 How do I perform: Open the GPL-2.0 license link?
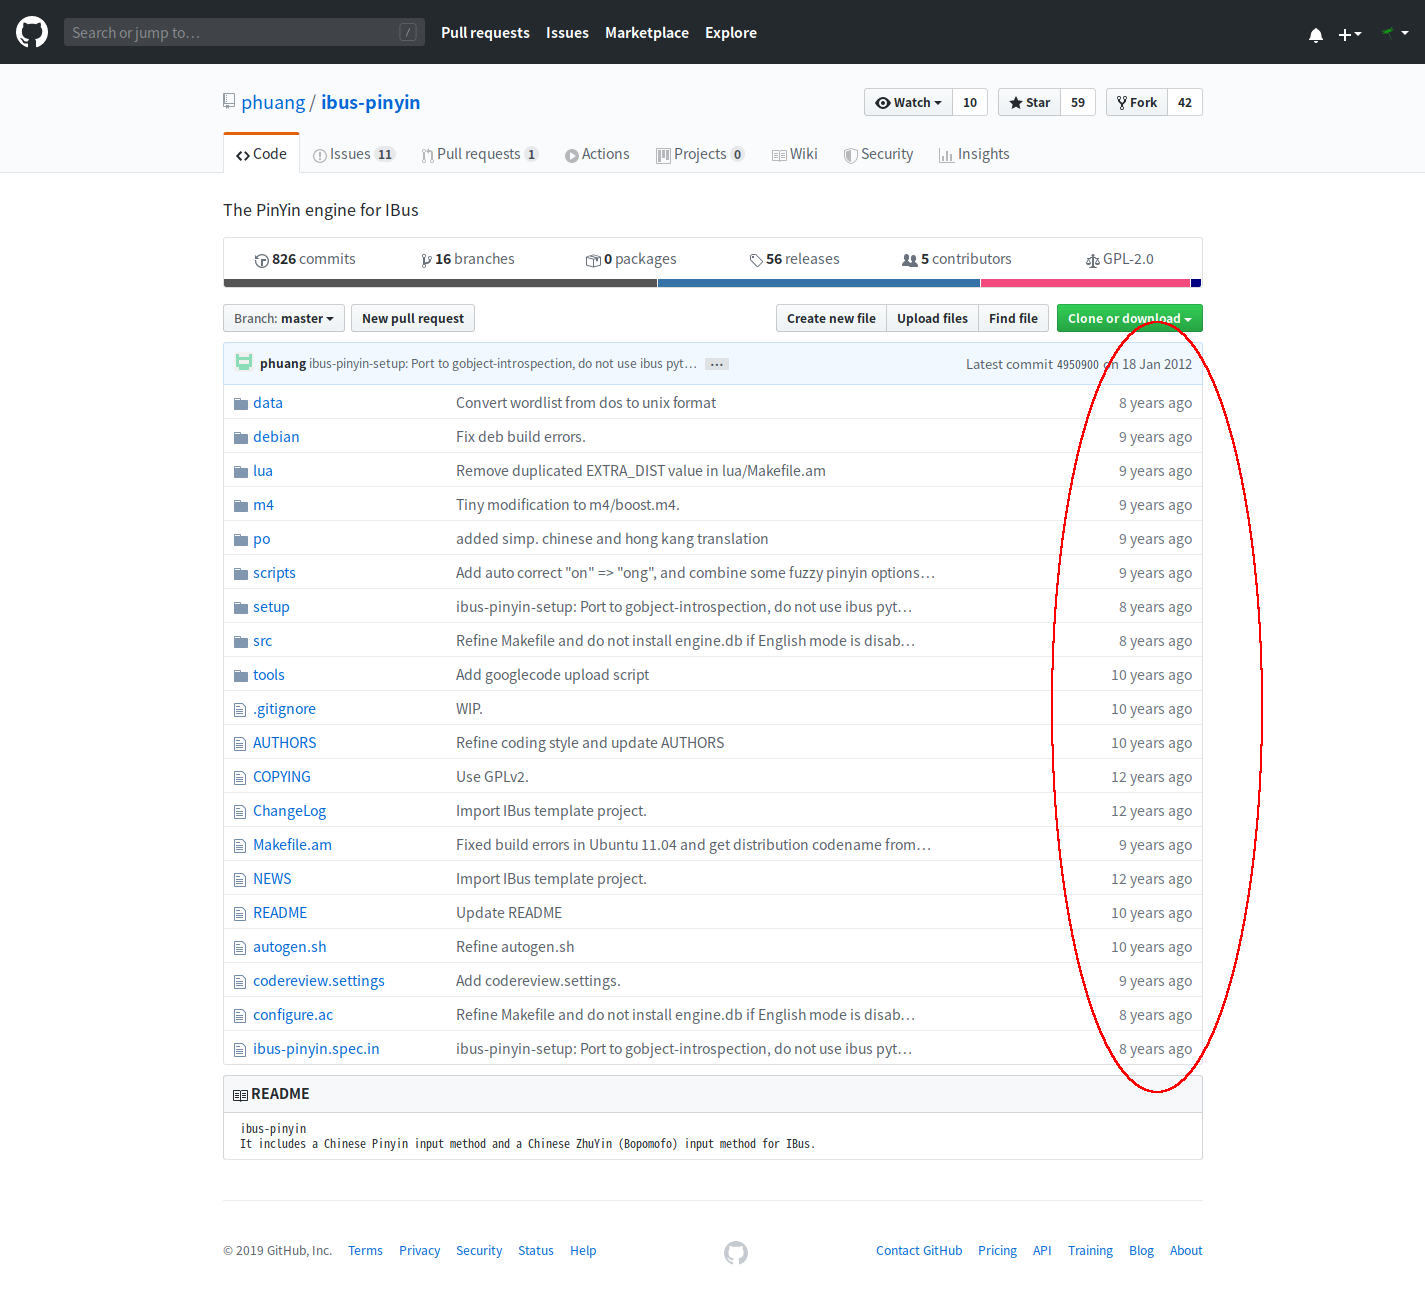(1119, 259)
